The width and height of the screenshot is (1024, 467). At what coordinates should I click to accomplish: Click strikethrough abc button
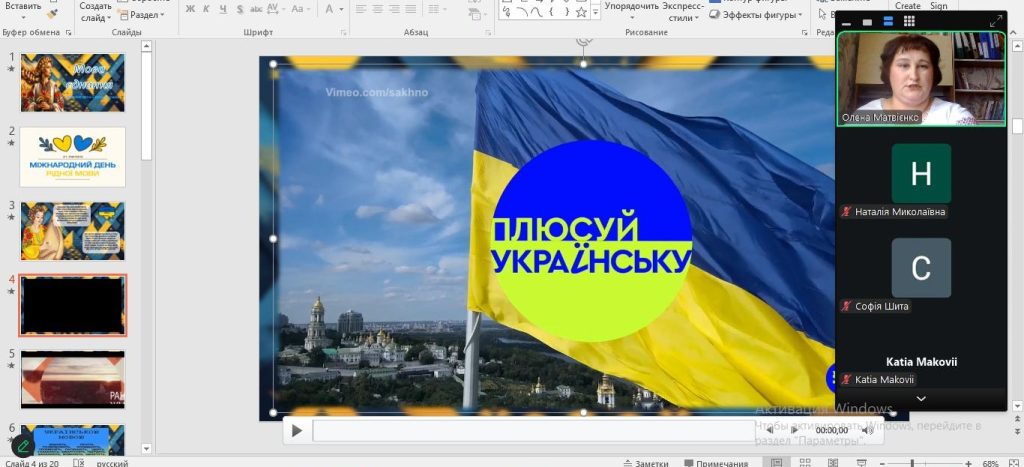(x=256, y=9)
